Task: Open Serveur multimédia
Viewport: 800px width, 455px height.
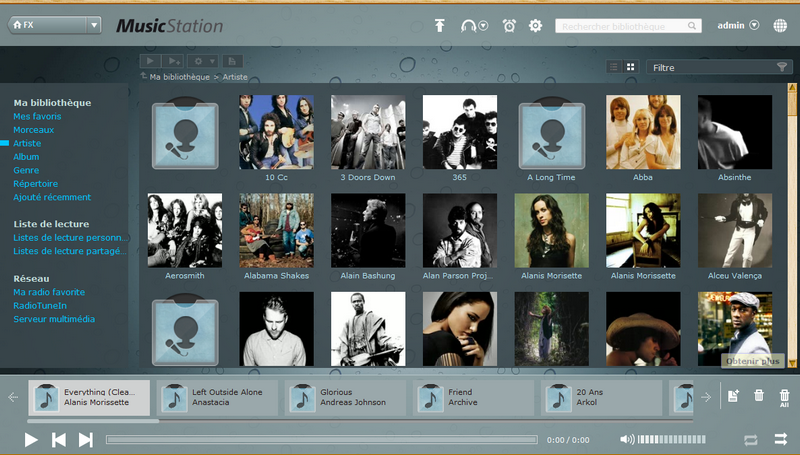Action: coord(54,319)
